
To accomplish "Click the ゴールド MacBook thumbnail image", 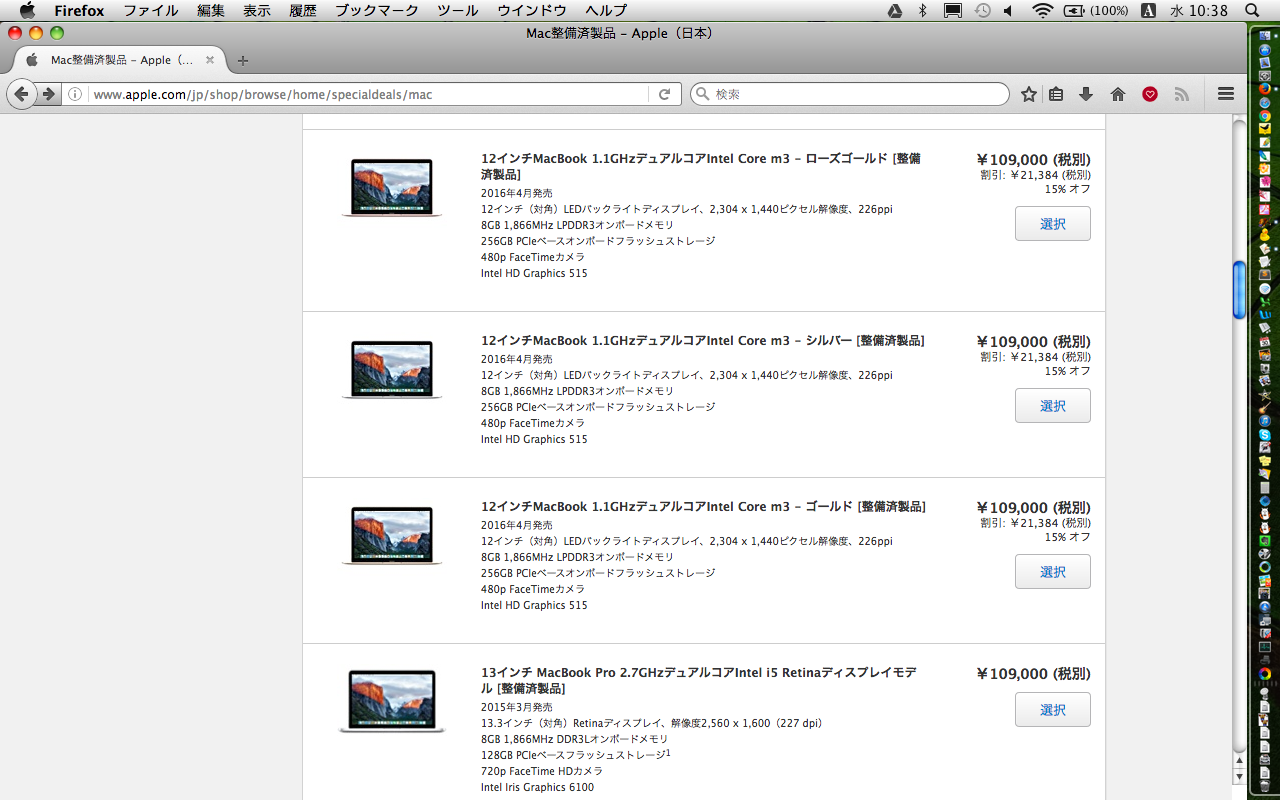I will click(391, 535).
